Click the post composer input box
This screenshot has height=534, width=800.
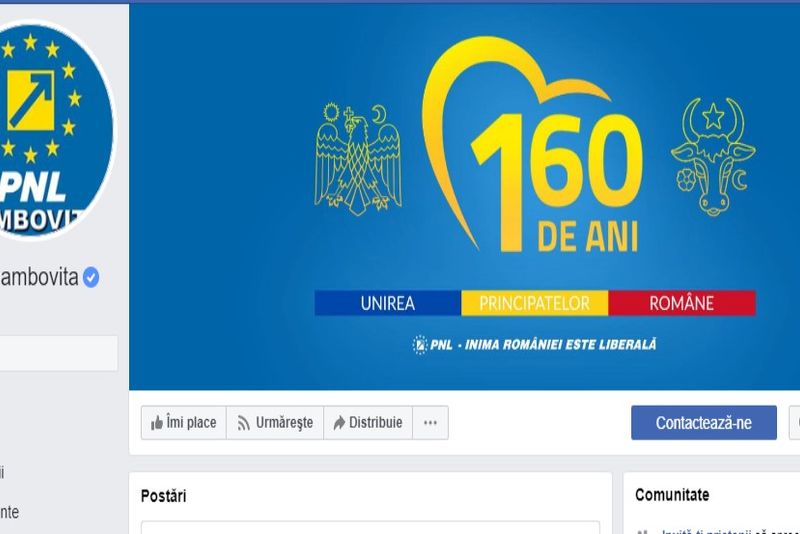370,527
